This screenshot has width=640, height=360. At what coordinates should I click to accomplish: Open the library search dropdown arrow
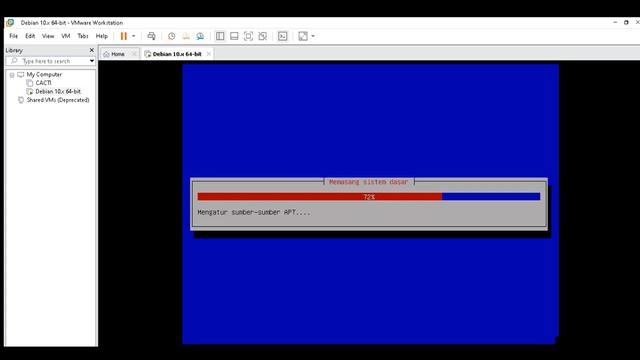(92, 61)
